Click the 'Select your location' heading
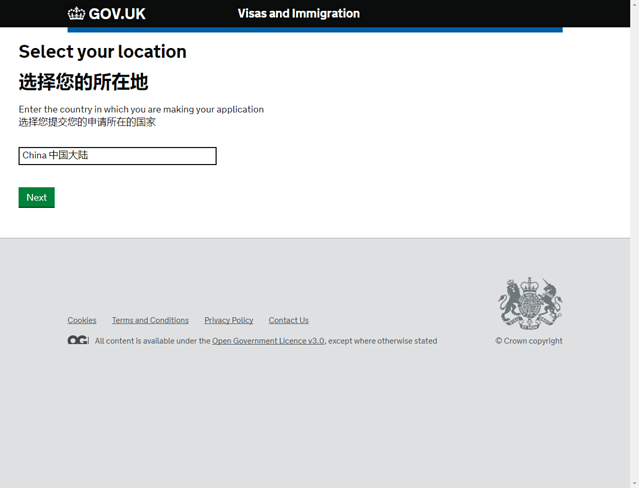Screen dimensions: 639x488 (102, 52)
